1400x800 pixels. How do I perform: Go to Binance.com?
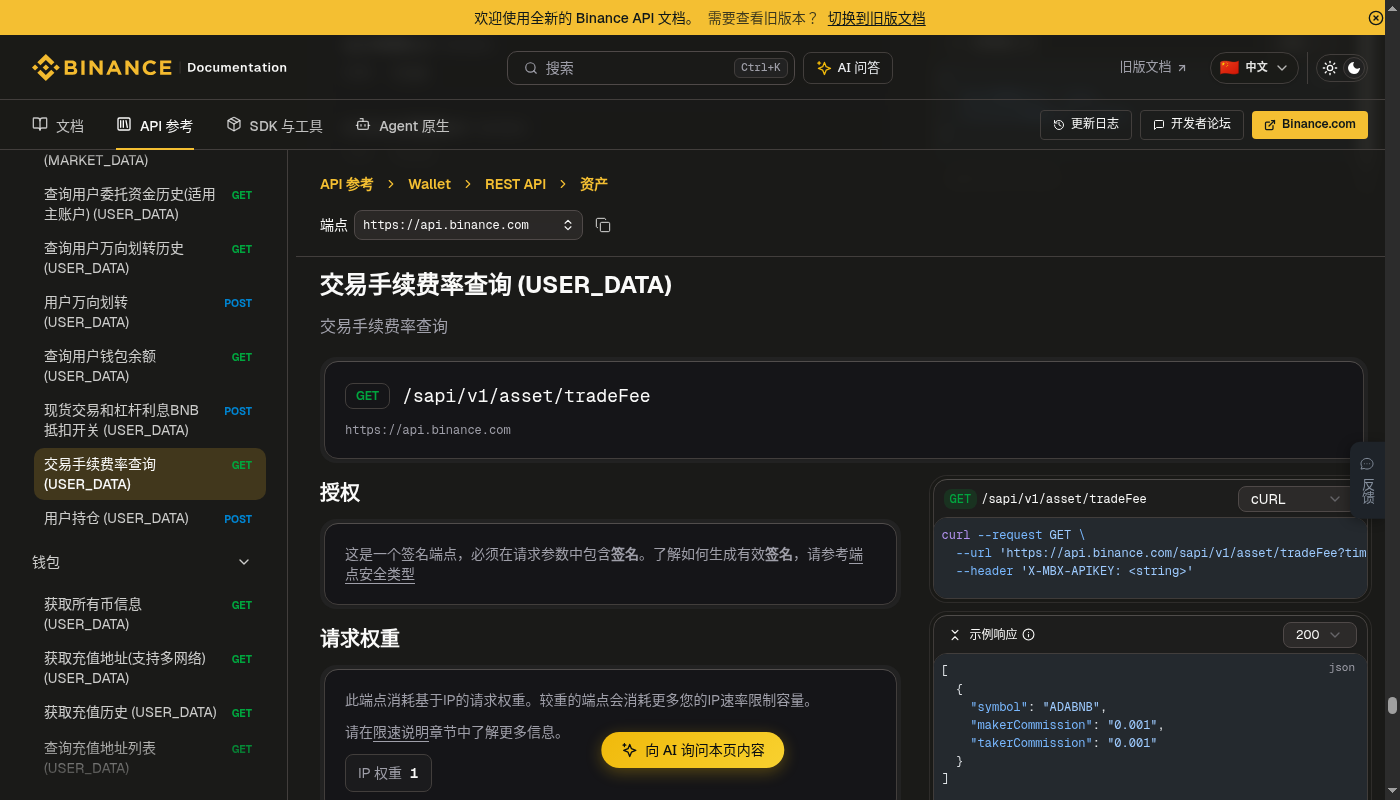(x=1310, y=124)
